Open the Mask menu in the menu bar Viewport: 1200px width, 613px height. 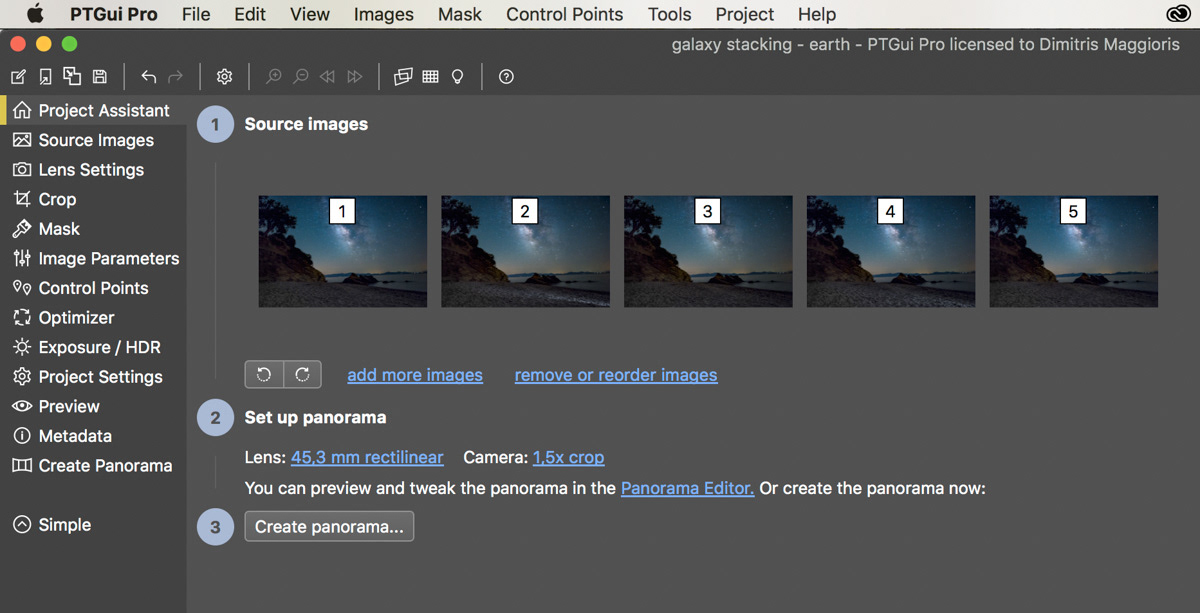[460, 14]
